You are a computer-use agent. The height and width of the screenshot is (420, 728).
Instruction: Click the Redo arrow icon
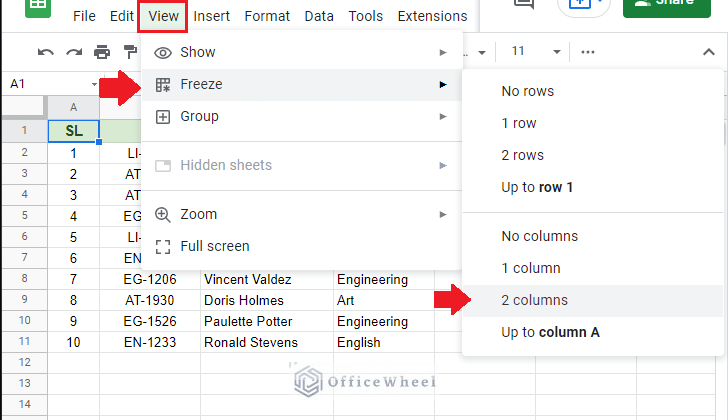point(74,52)
